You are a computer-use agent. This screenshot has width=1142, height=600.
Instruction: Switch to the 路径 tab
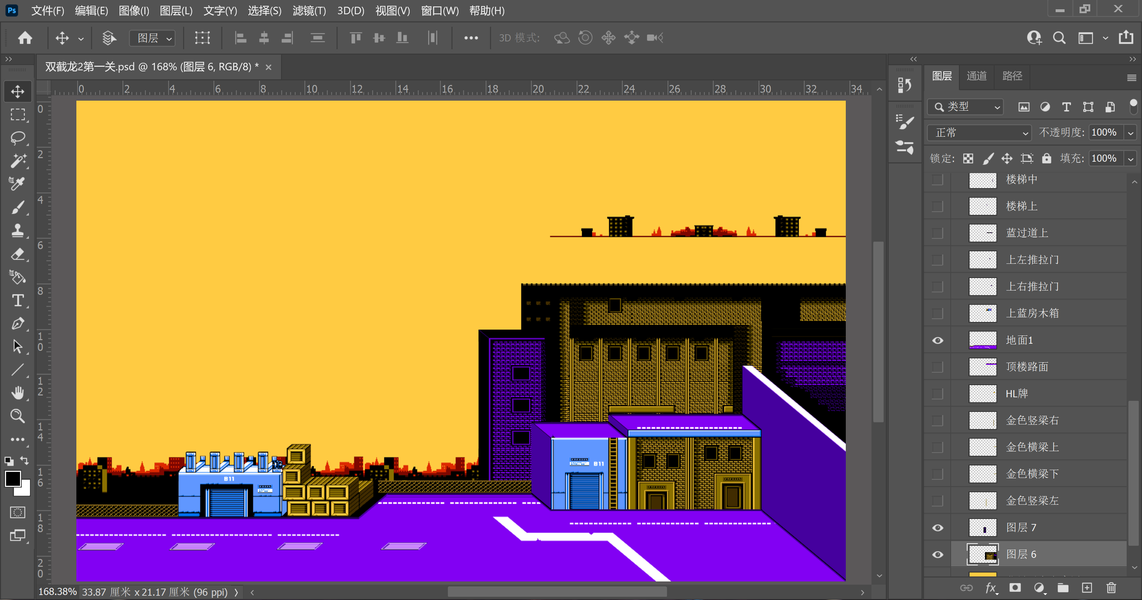click(1012, 76)
